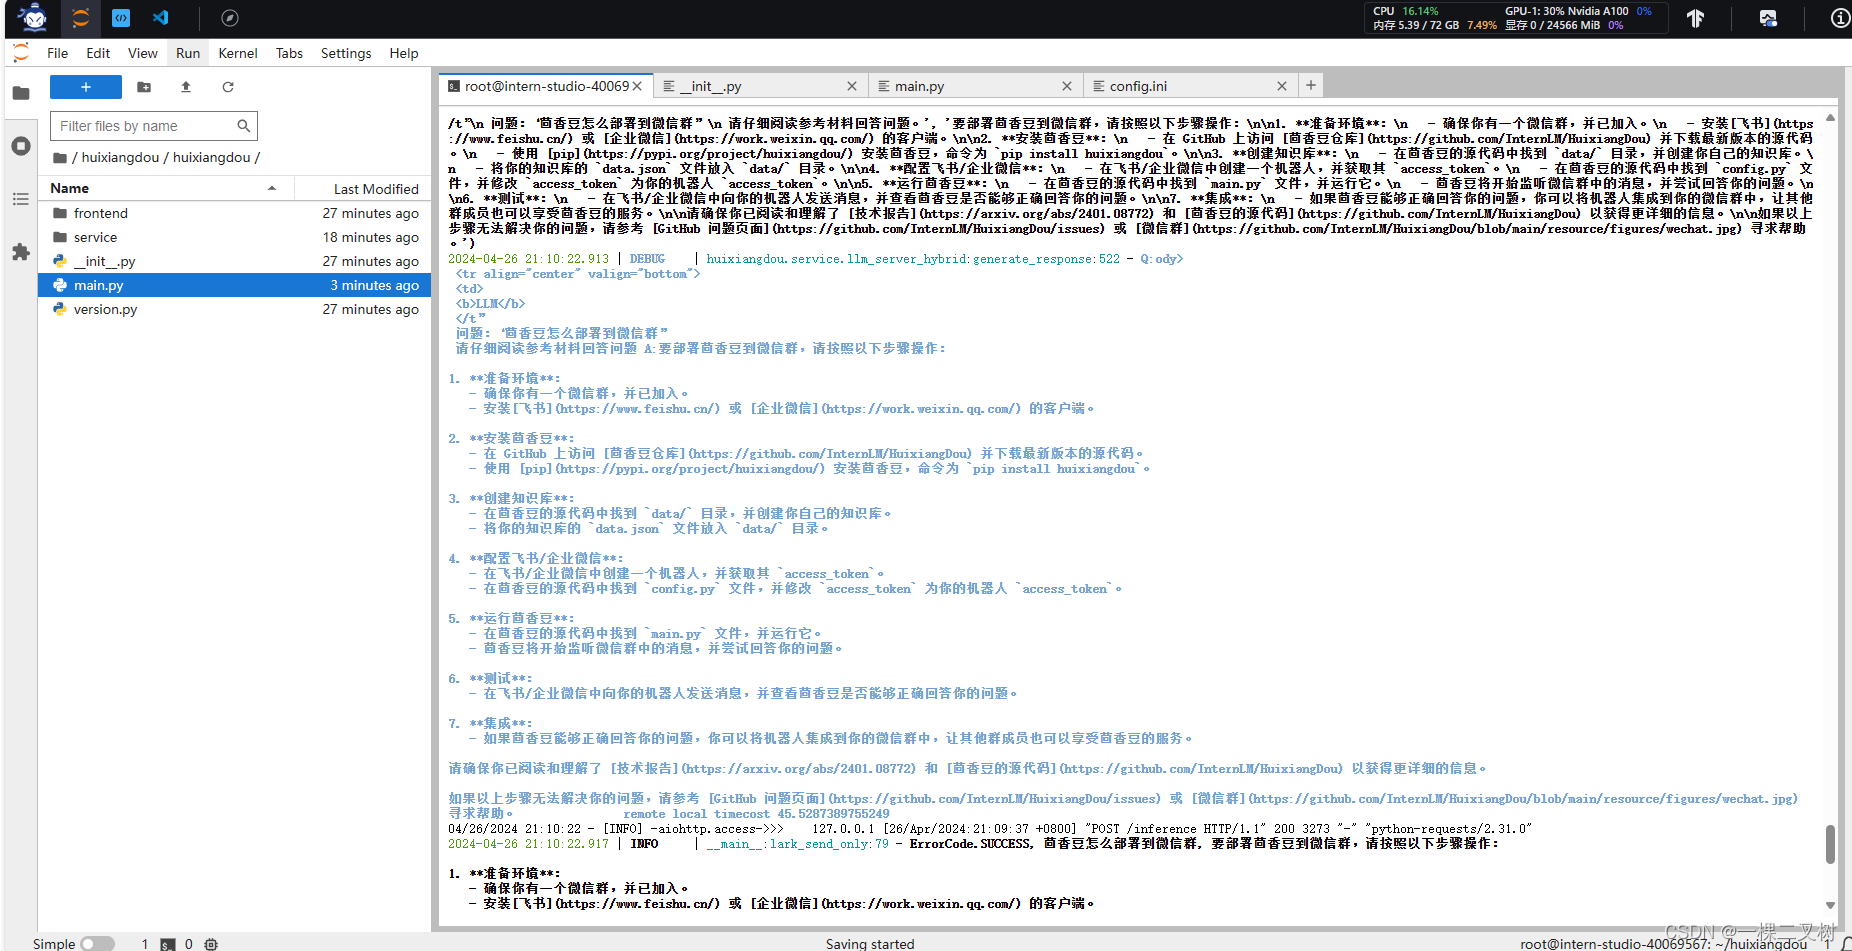Click the Jupyter logo beside File menu
Viewport: 1852px width, 951px height.
coord(21,53)
